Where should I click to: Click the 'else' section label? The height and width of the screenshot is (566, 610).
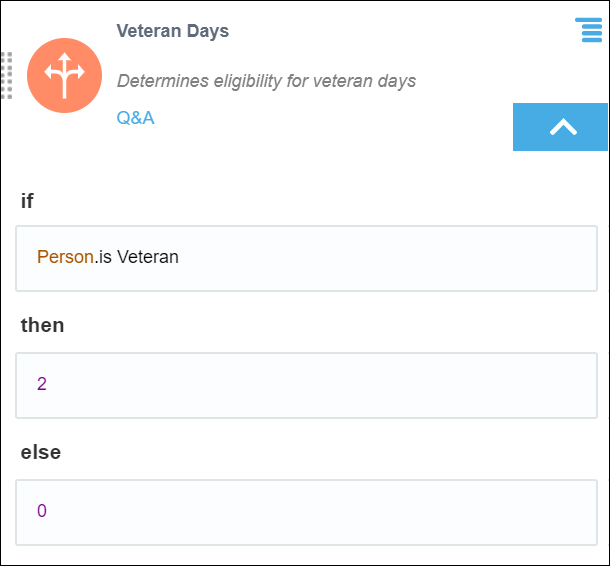click(41, 452)
